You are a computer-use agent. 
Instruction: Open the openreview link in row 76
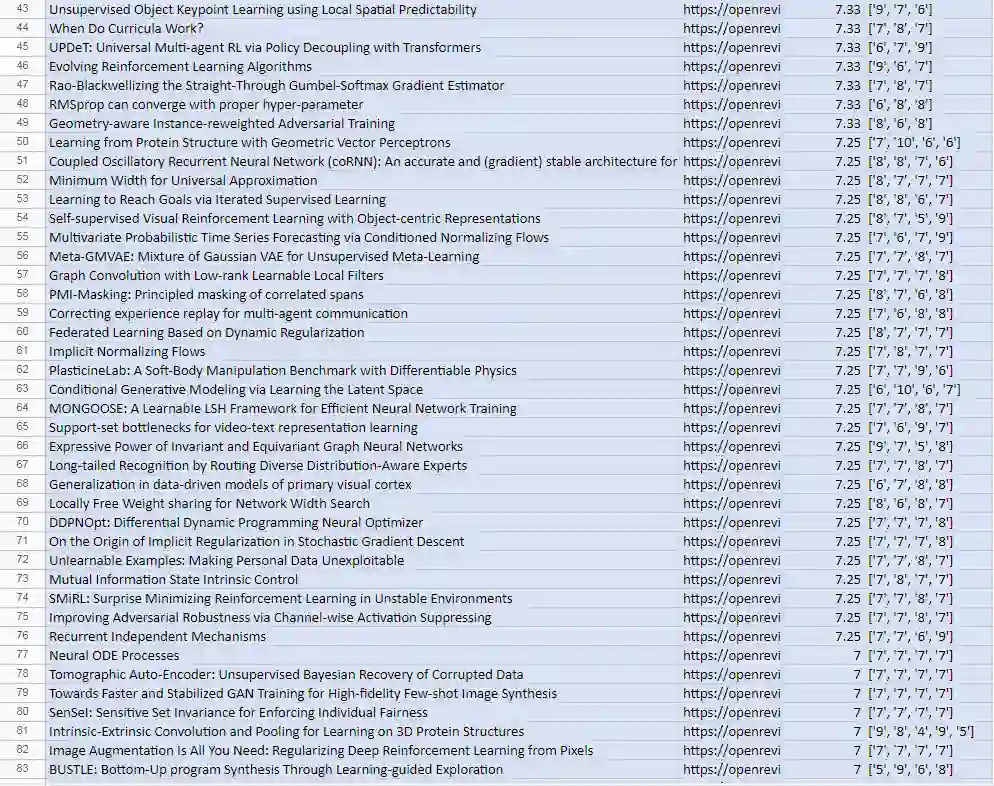pos(732,637)
